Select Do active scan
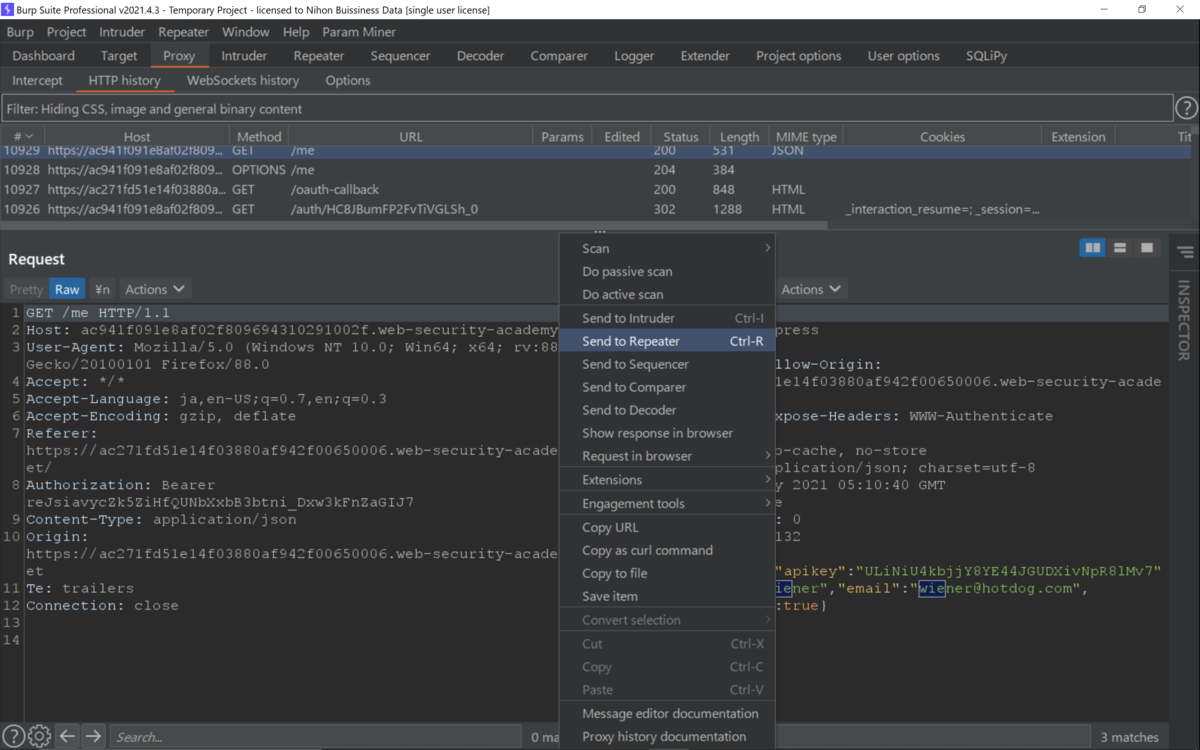The height and width of the screenshot is (750, 1200). click(667, 294)
